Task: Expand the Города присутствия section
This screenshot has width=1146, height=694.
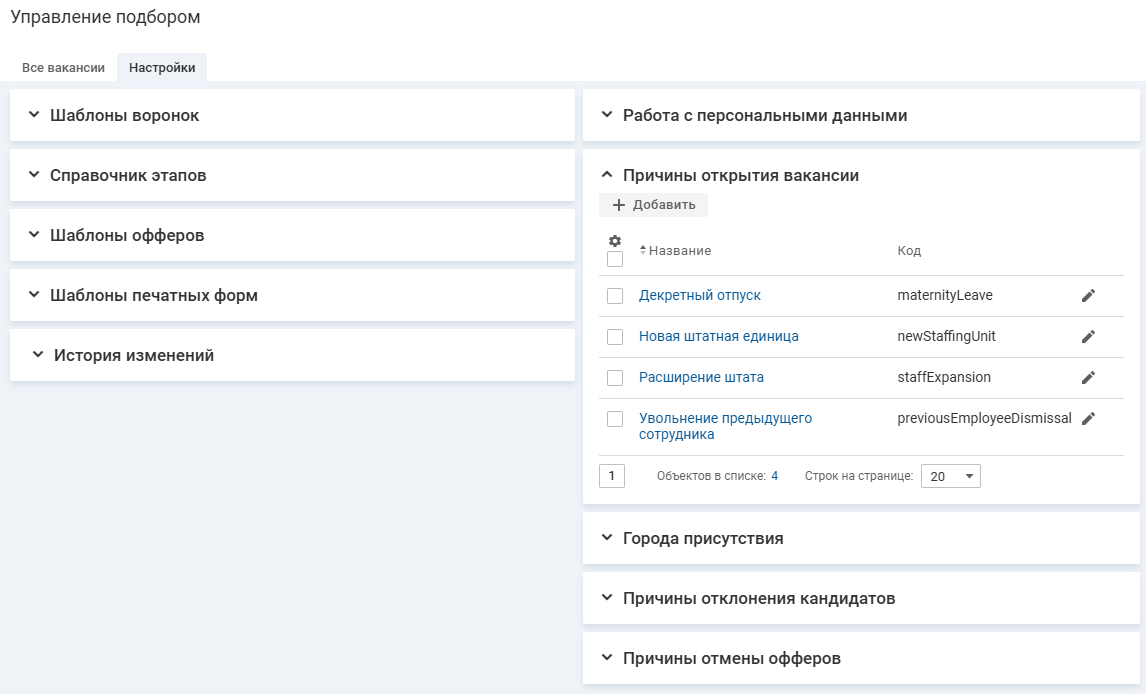Action: coord(606,538)
